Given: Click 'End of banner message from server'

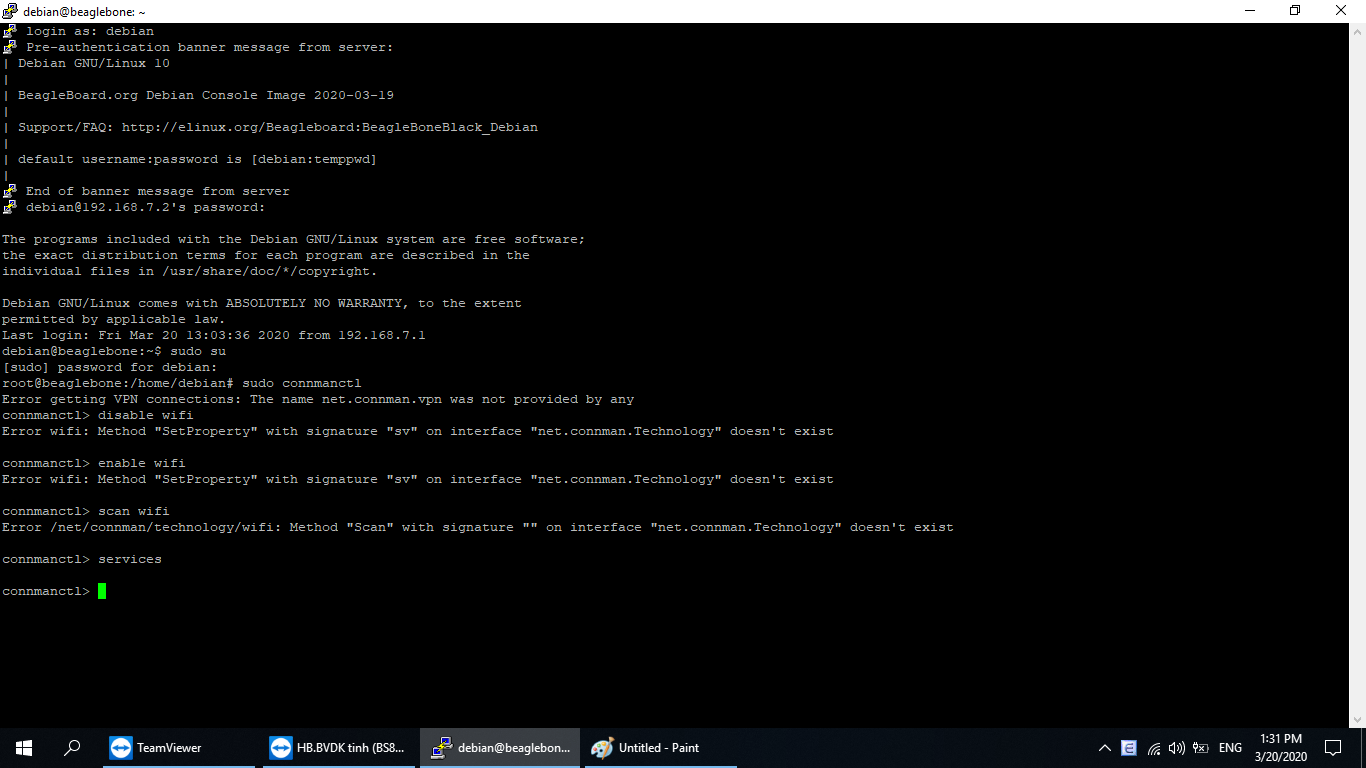Looking at the screenshot, I should tap(158, 191).
